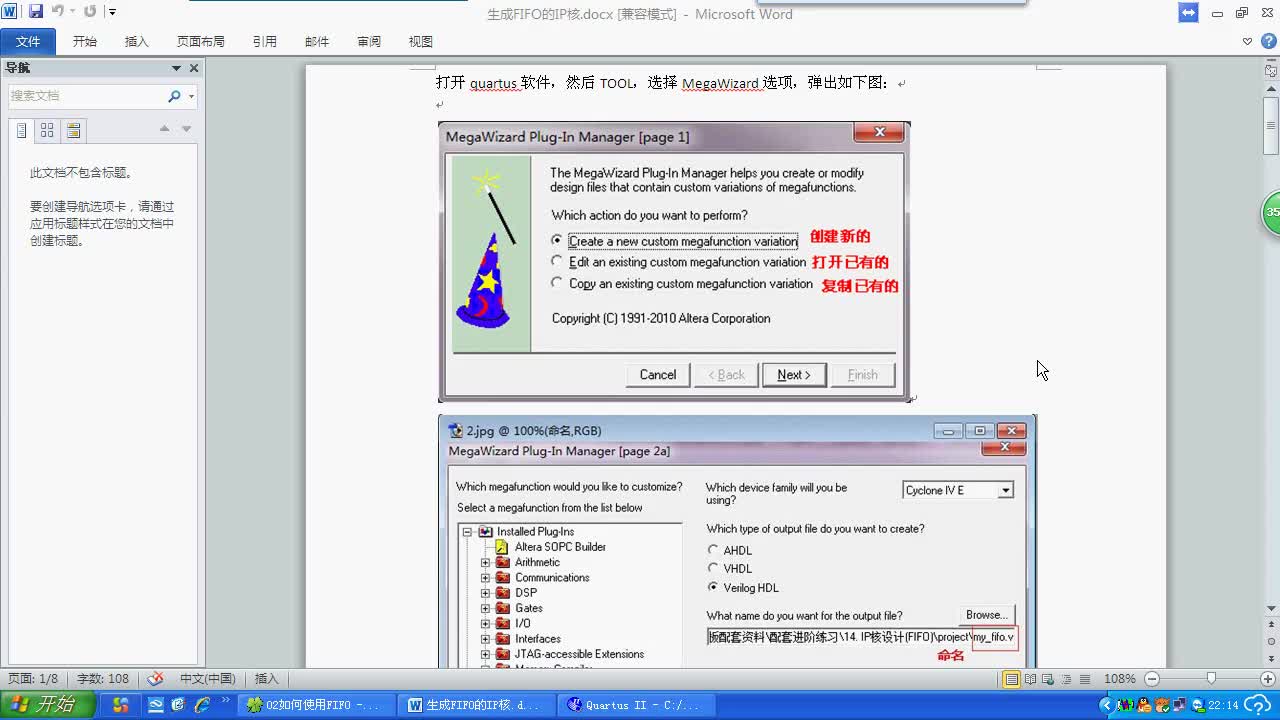Switch to Print Layout view icon

pyautogui.click(x=1012, y=679)
